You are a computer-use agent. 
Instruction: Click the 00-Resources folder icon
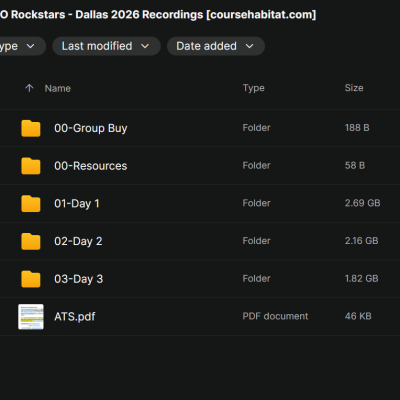[31, 166]
